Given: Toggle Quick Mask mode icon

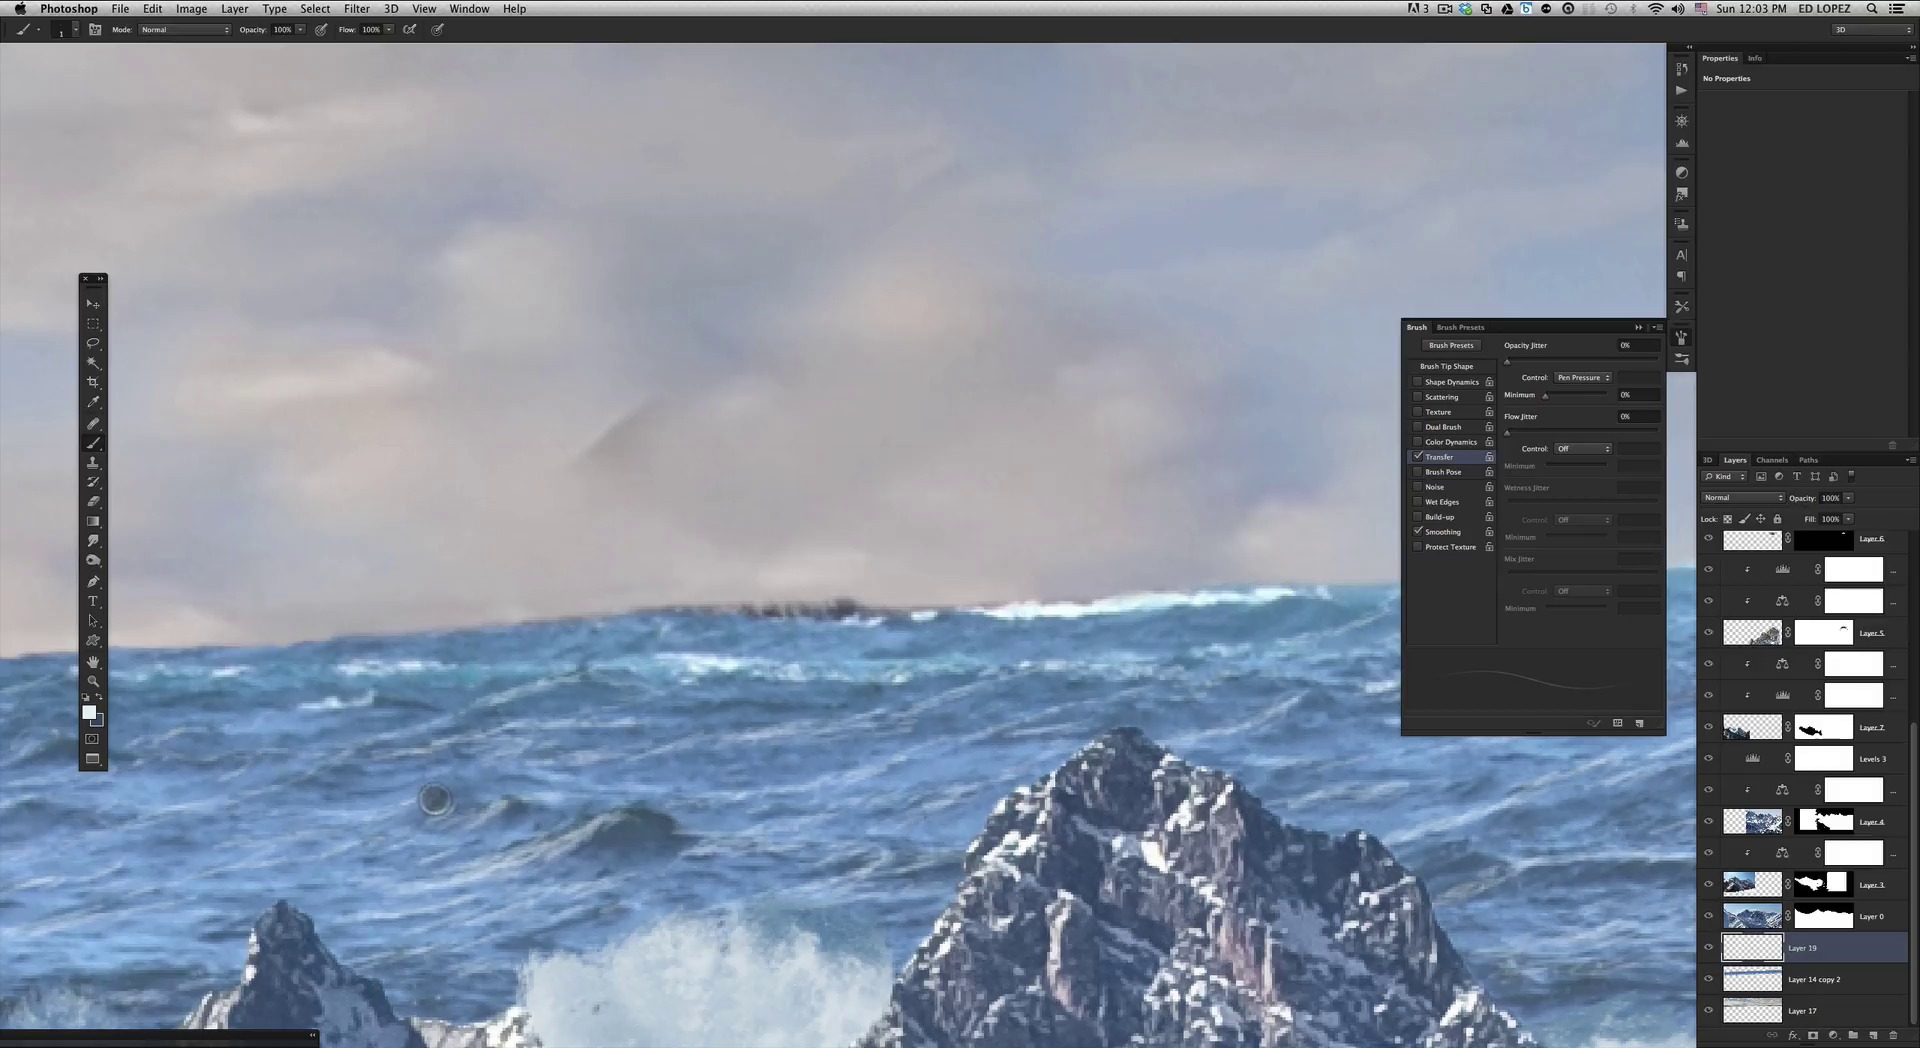Looking at the screenshot, I should tap(92, 739).
